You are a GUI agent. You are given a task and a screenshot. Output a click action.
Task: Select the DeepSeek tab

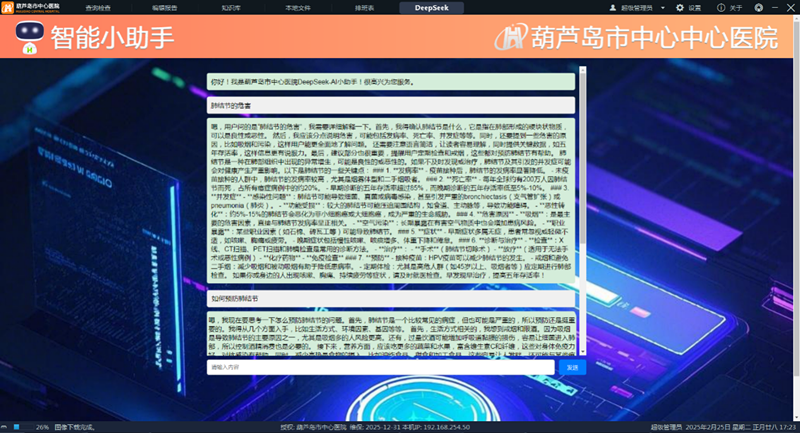coord(431,8)
